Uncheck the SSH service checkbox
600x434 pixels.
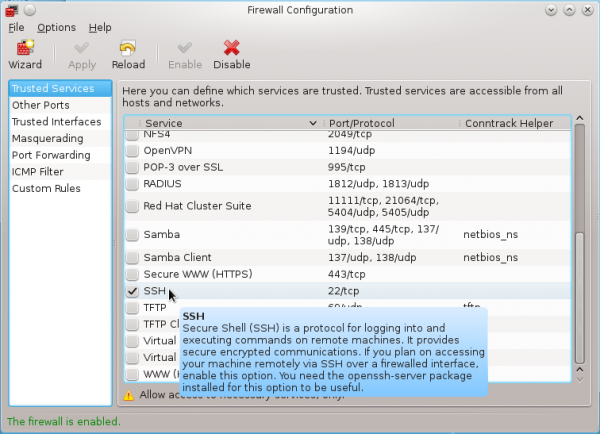click(x=133, y=291)
